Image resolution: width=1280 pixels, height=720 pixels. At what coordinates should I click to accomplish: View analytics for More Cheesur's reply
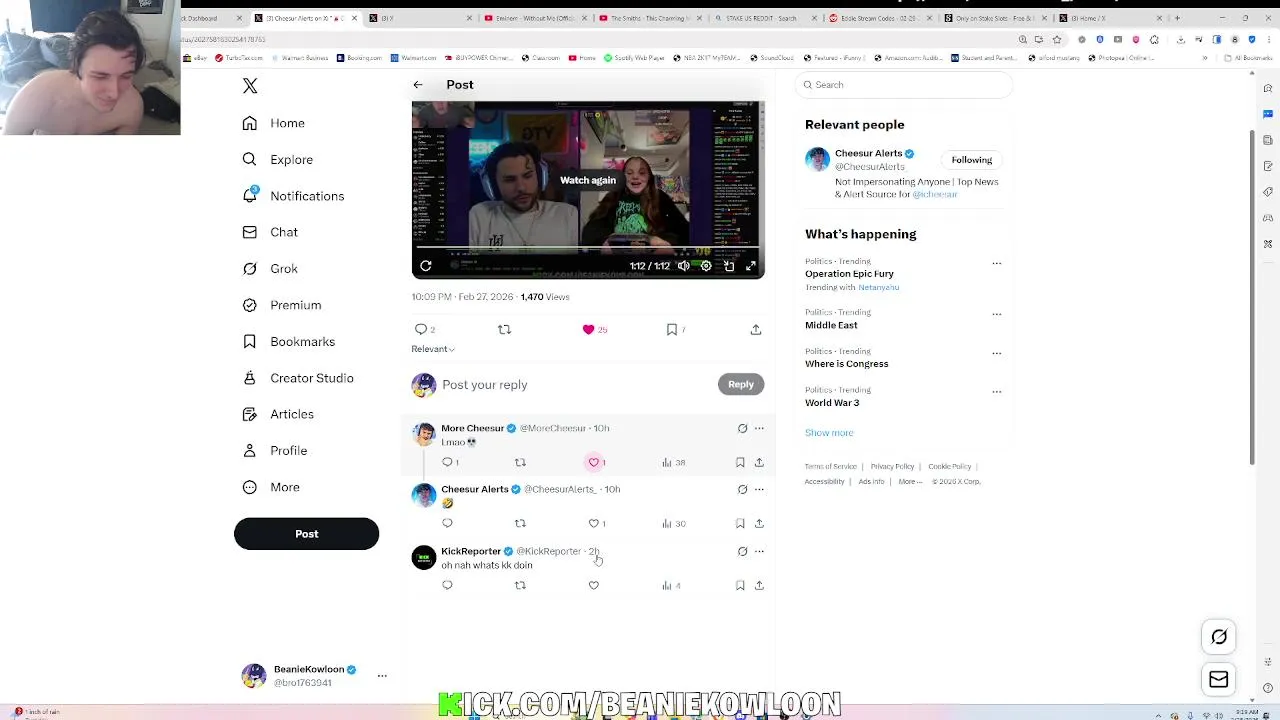coord(673,462)
